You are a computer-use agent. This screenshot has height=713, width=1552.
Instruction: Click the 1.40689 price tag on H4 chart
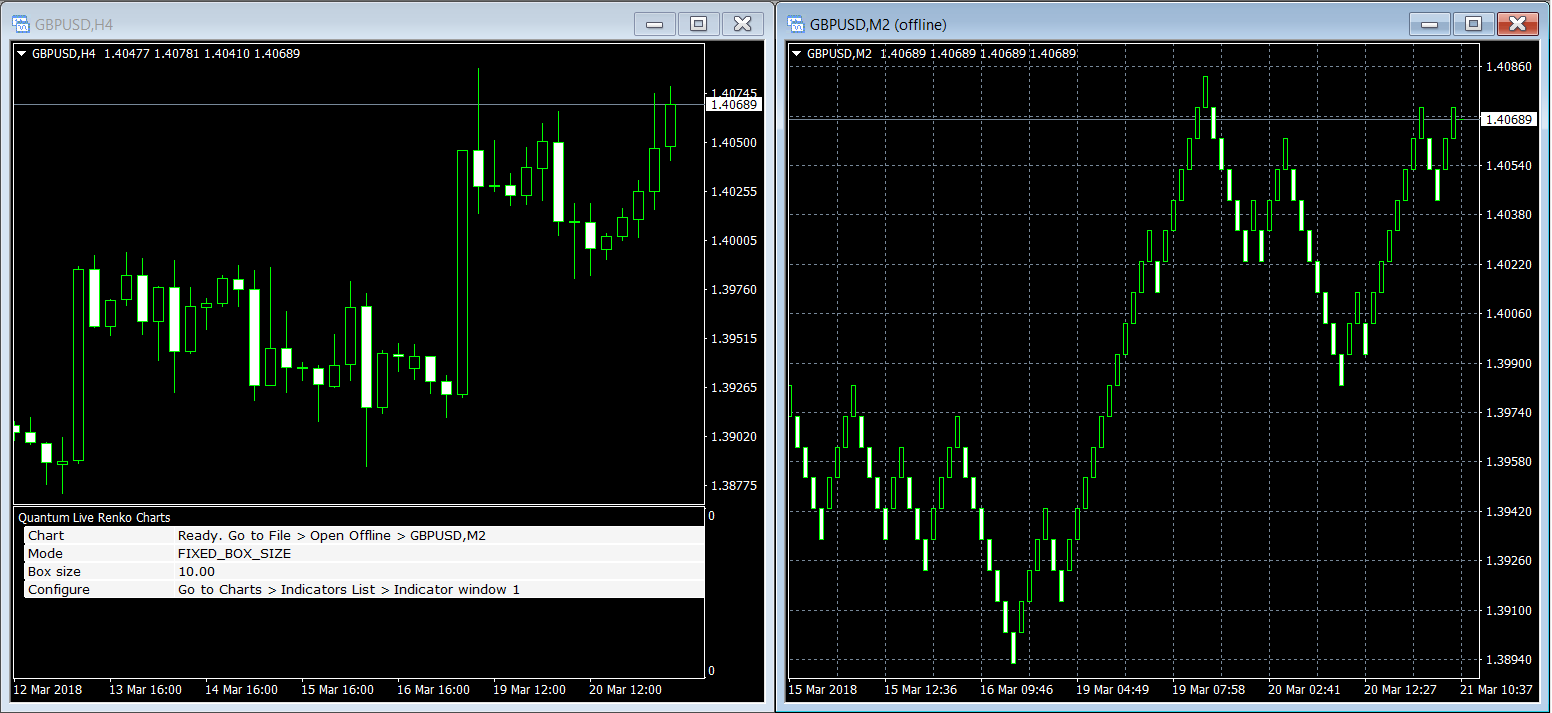point(733,105)
